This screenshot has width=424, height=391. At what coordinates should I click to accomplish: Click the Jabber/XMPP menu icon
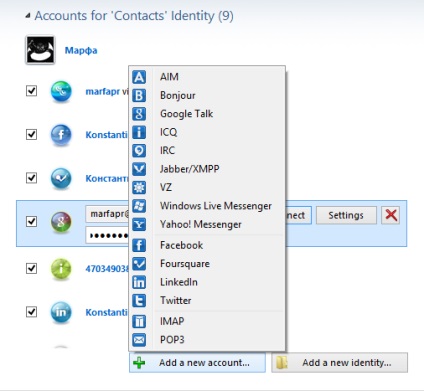tap(139, 169)
